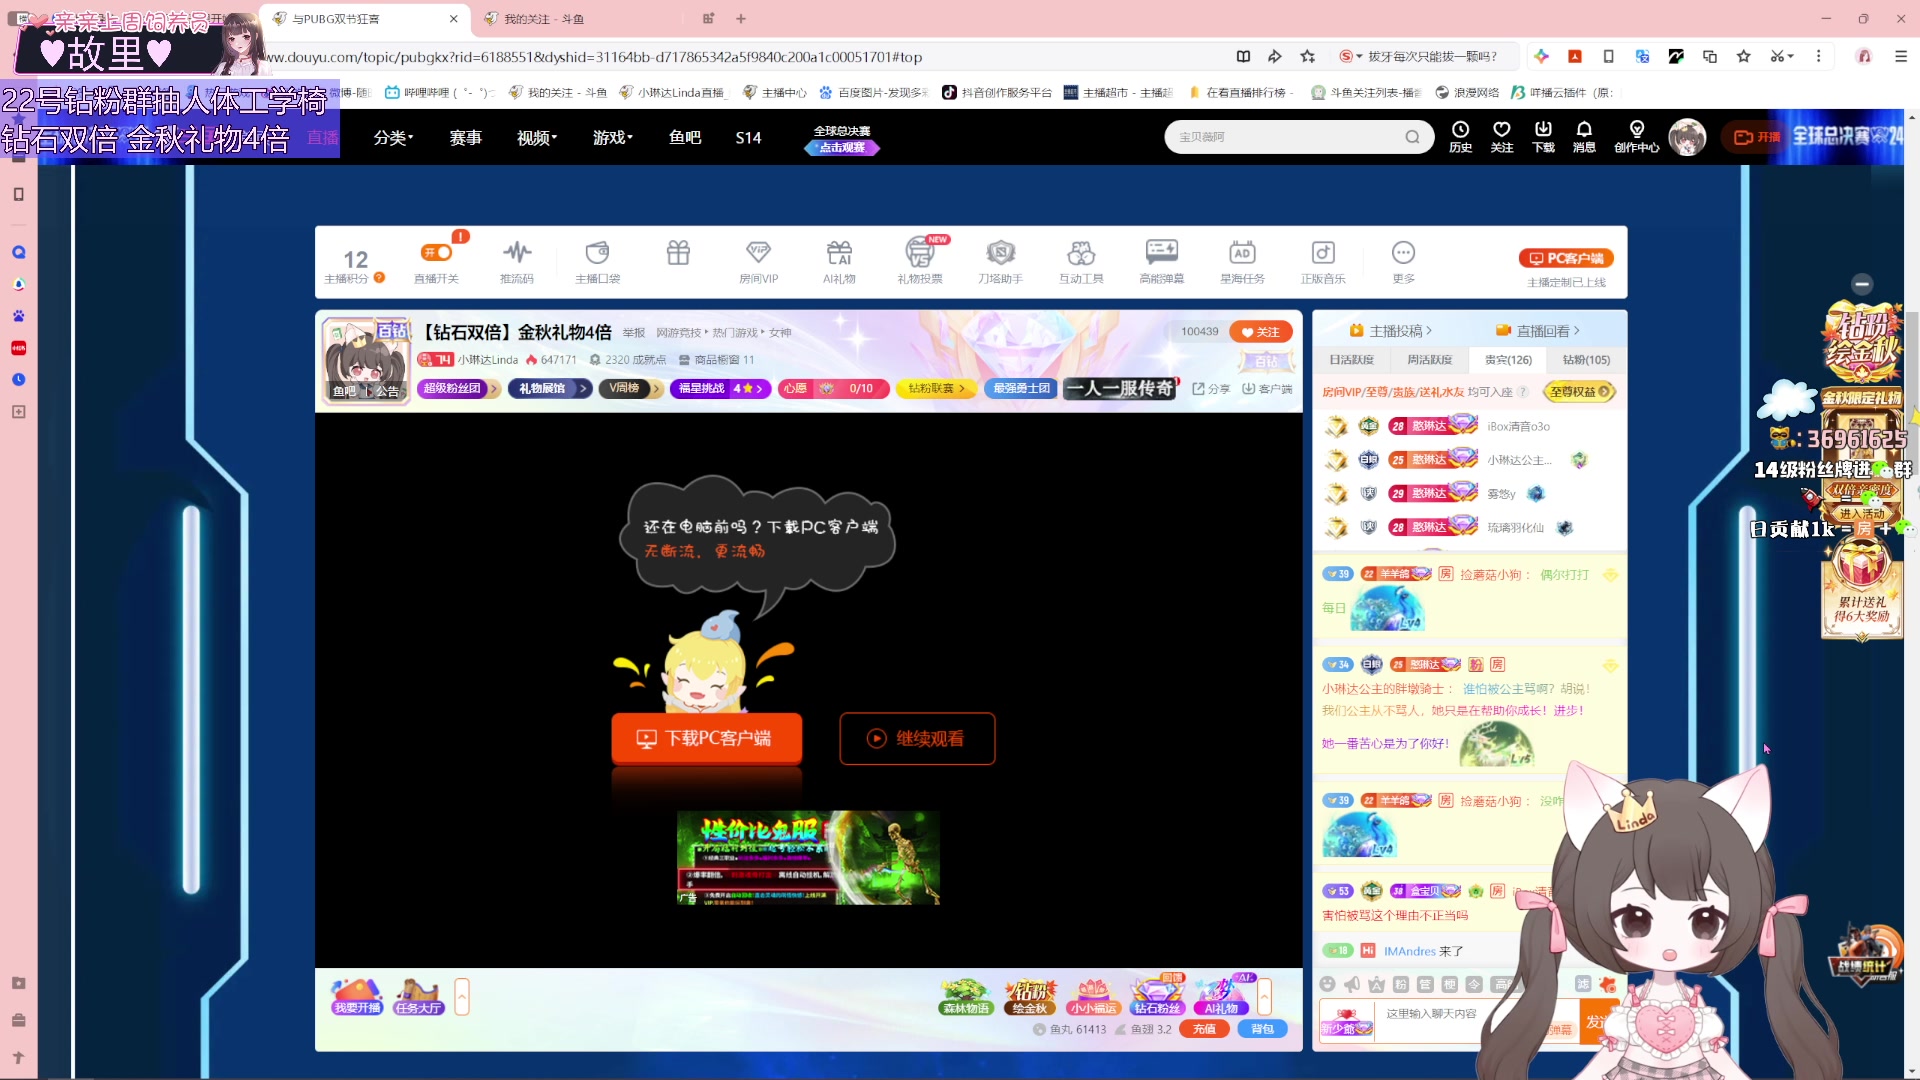Click the 至尊权益 gold button
Screen dimensions: 1920x1080
tap(1580, 392)
